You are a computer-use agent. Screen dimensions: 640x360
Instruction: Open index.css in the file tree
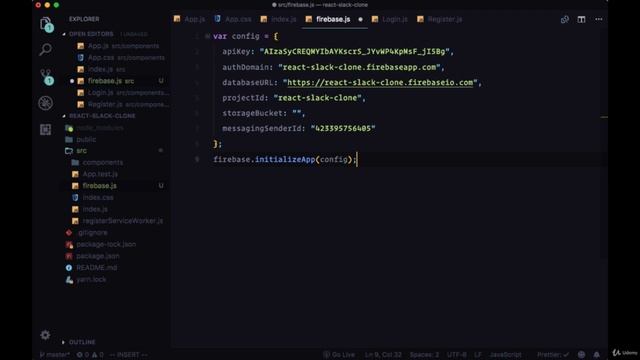coord(98,198)
